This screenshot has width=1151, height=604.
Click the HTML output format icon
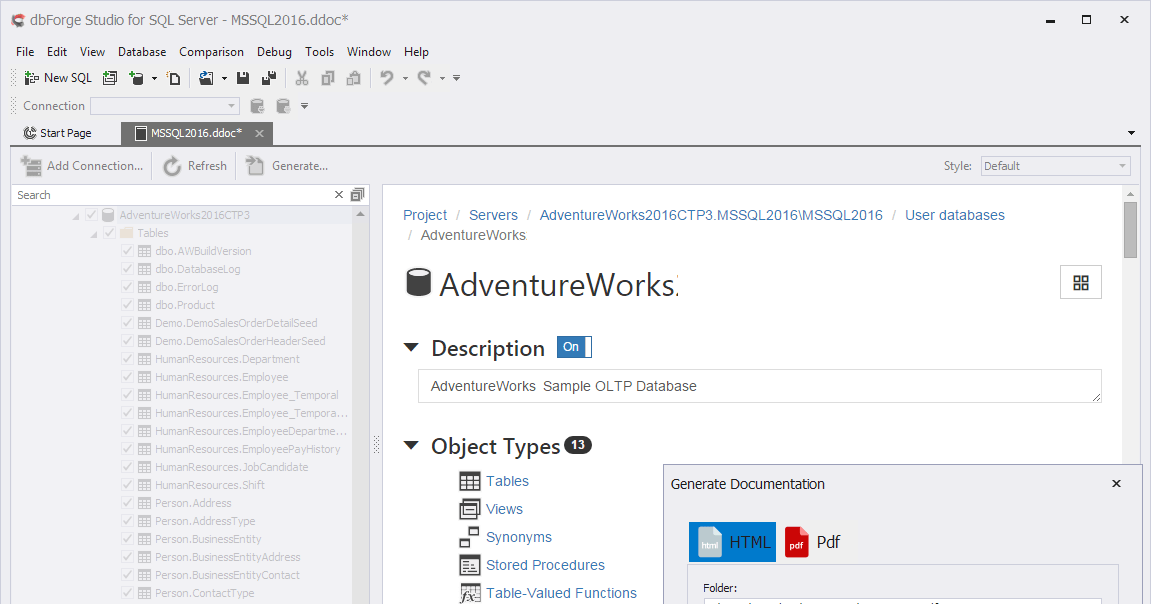coord(733,541)
